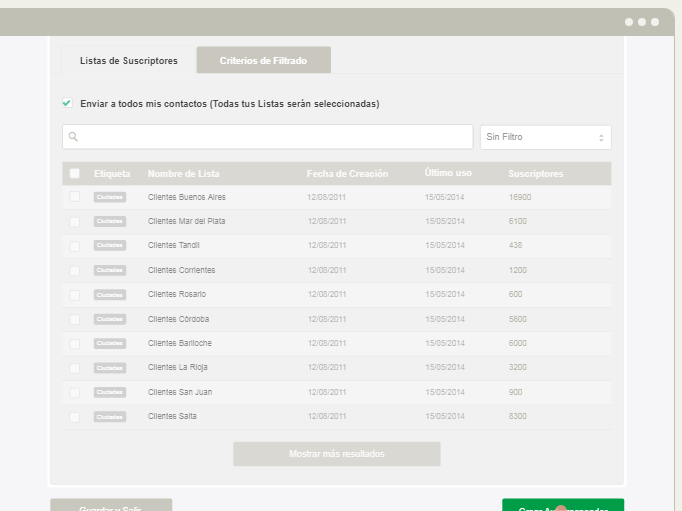Click the Ciudades tag of La Rioja

point(110,368)
